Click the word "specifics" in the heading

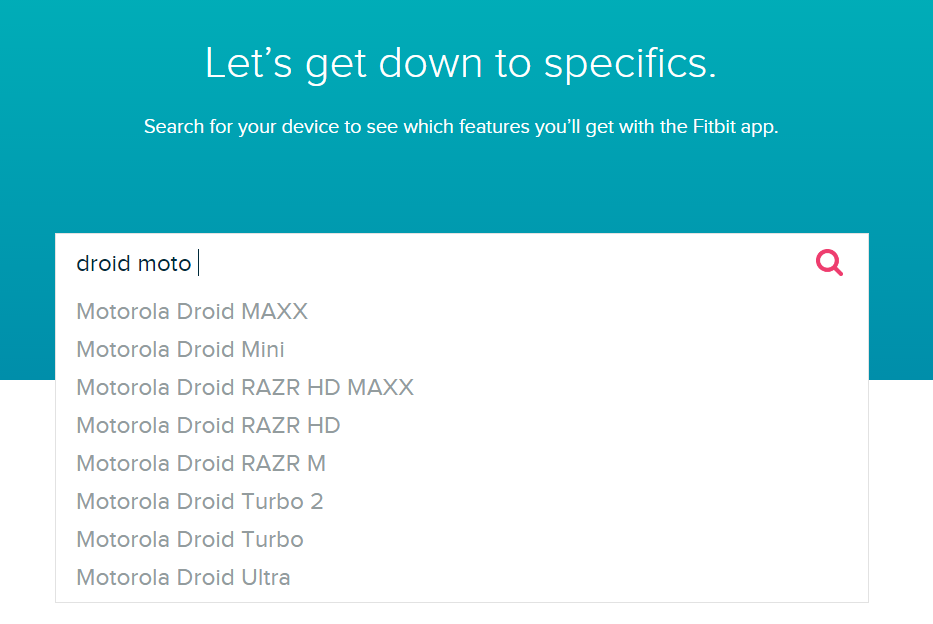point(630,64)
